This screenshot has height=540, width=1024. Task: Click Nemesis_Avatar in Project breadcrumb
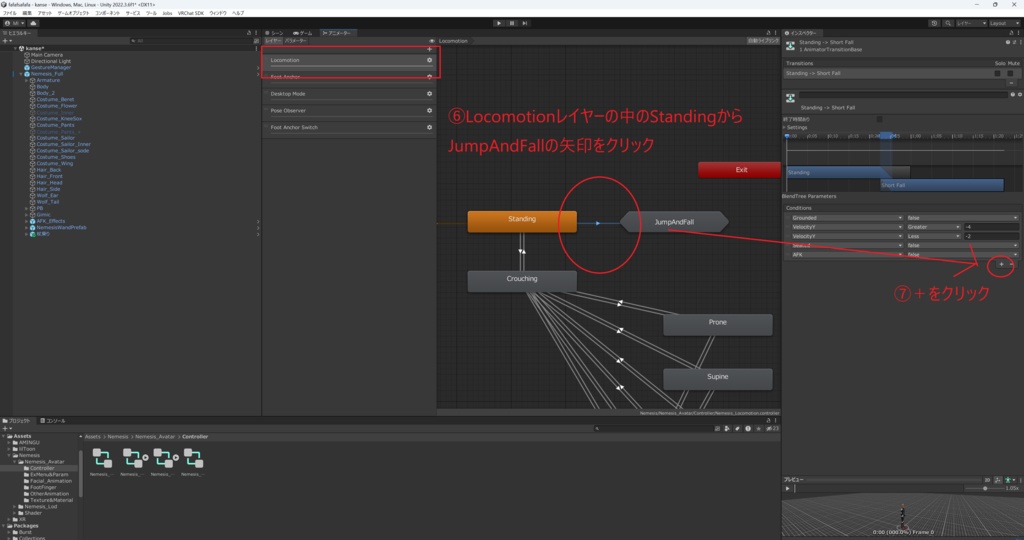155,436
